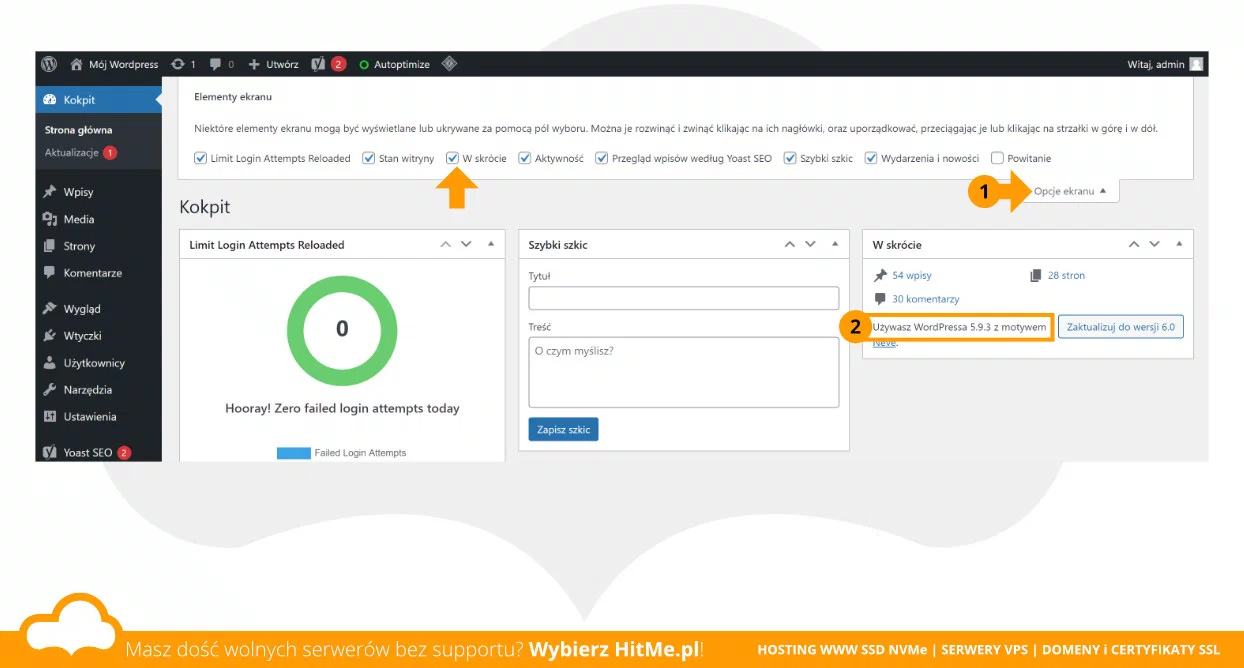Open the 54 wpisy link
Screen dimensions: 1244x668
click(912, 275)
